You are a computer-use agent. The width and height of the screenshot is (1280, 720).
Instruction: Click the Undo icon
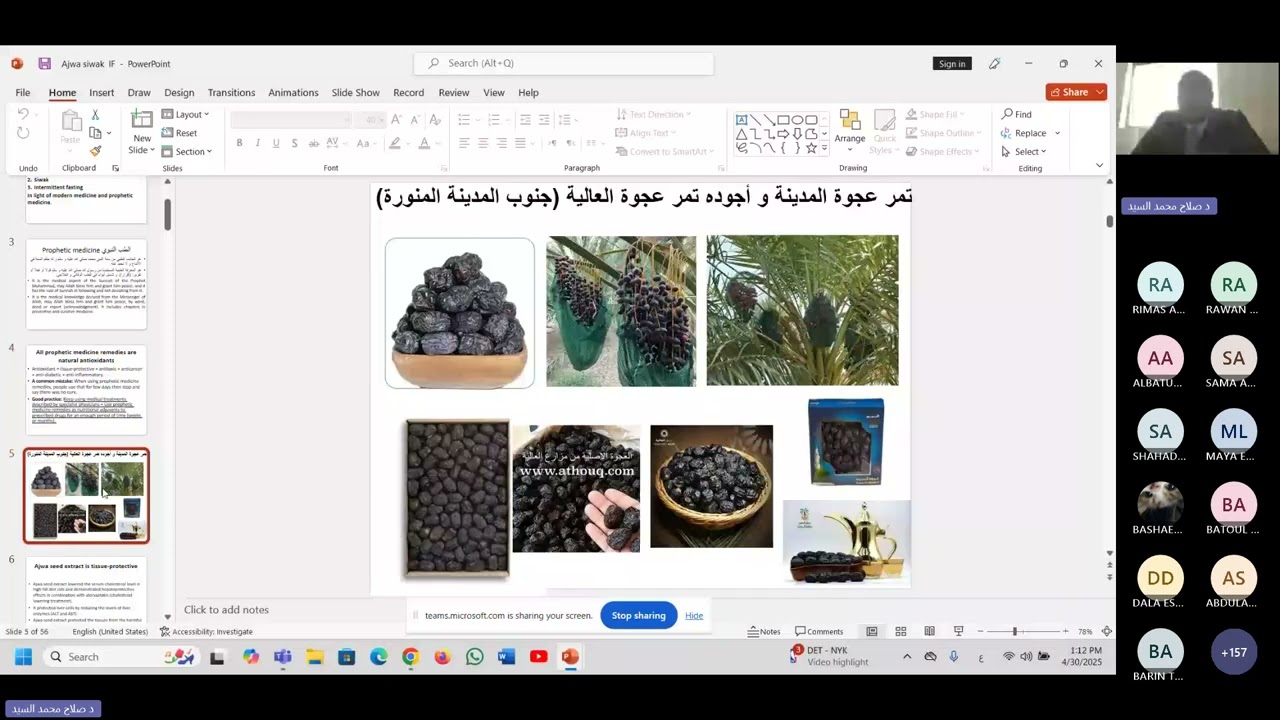(23, 114)
